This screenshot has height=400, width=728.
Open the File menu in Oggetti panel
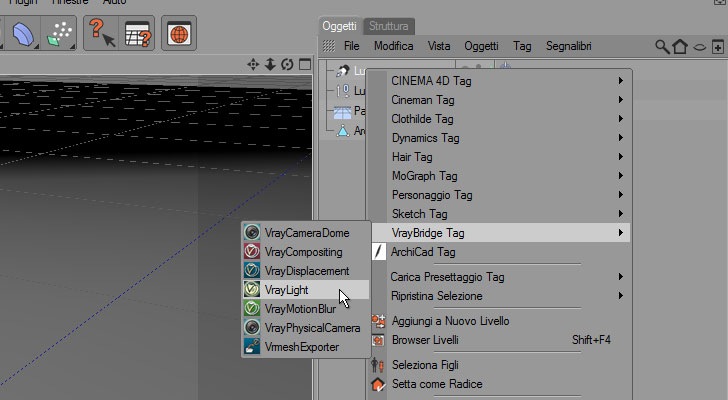click(x=351, y=46)
